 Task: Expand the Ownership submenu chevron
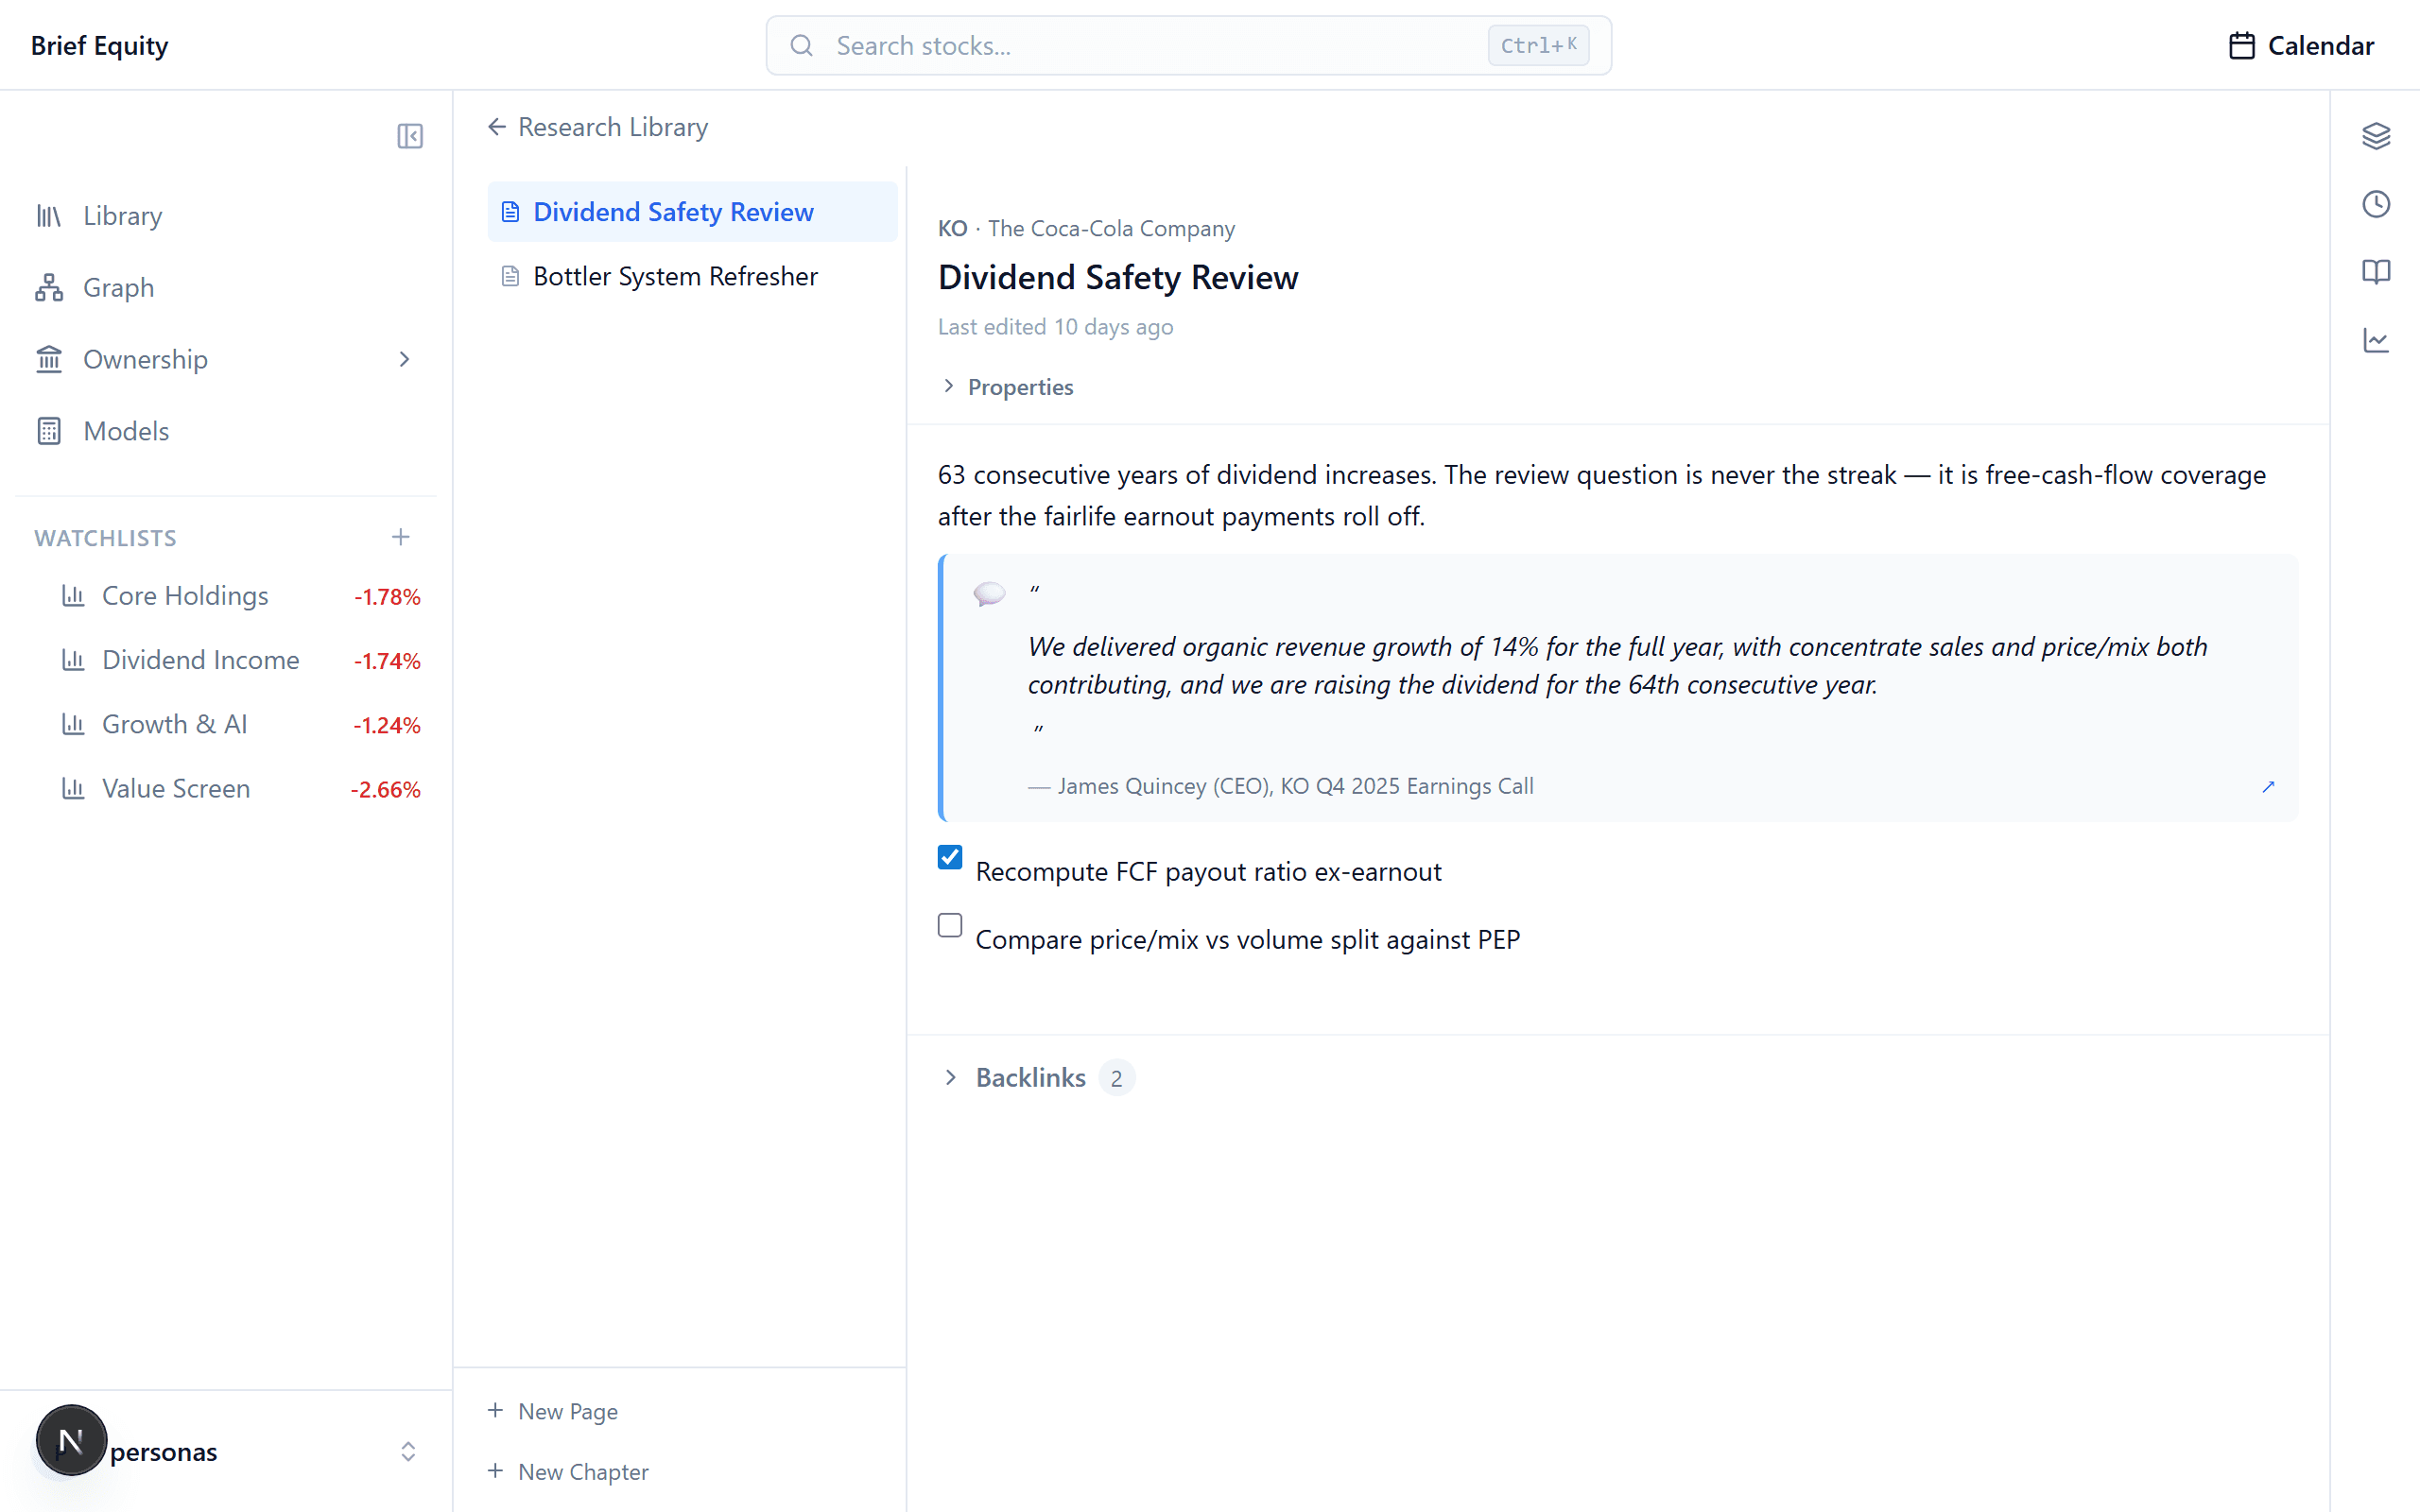click(404, 359)
